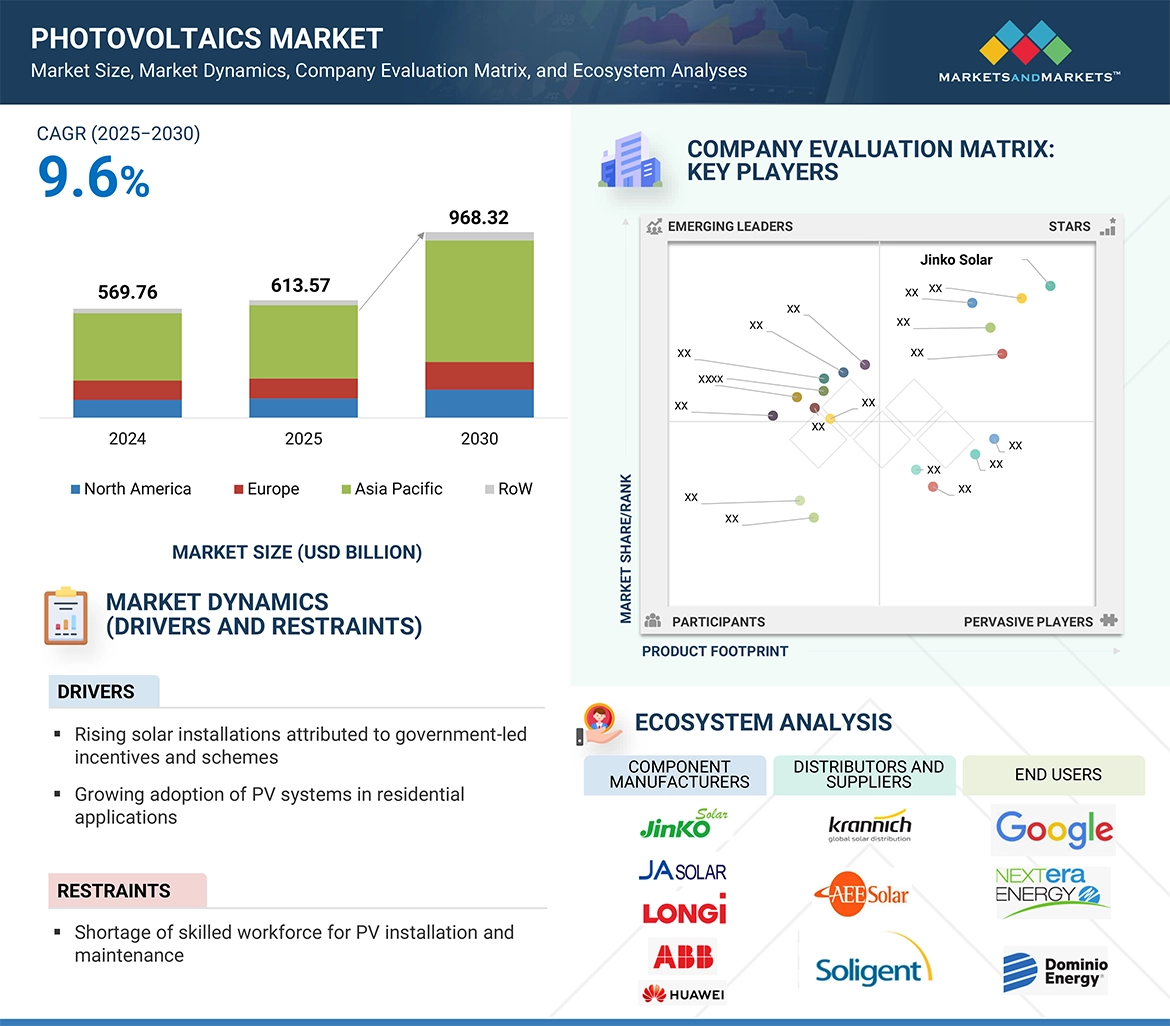The image size is (1170, 1026).
Task: Select the Asia Pacific green legend swatch
Action: [346, 490]
